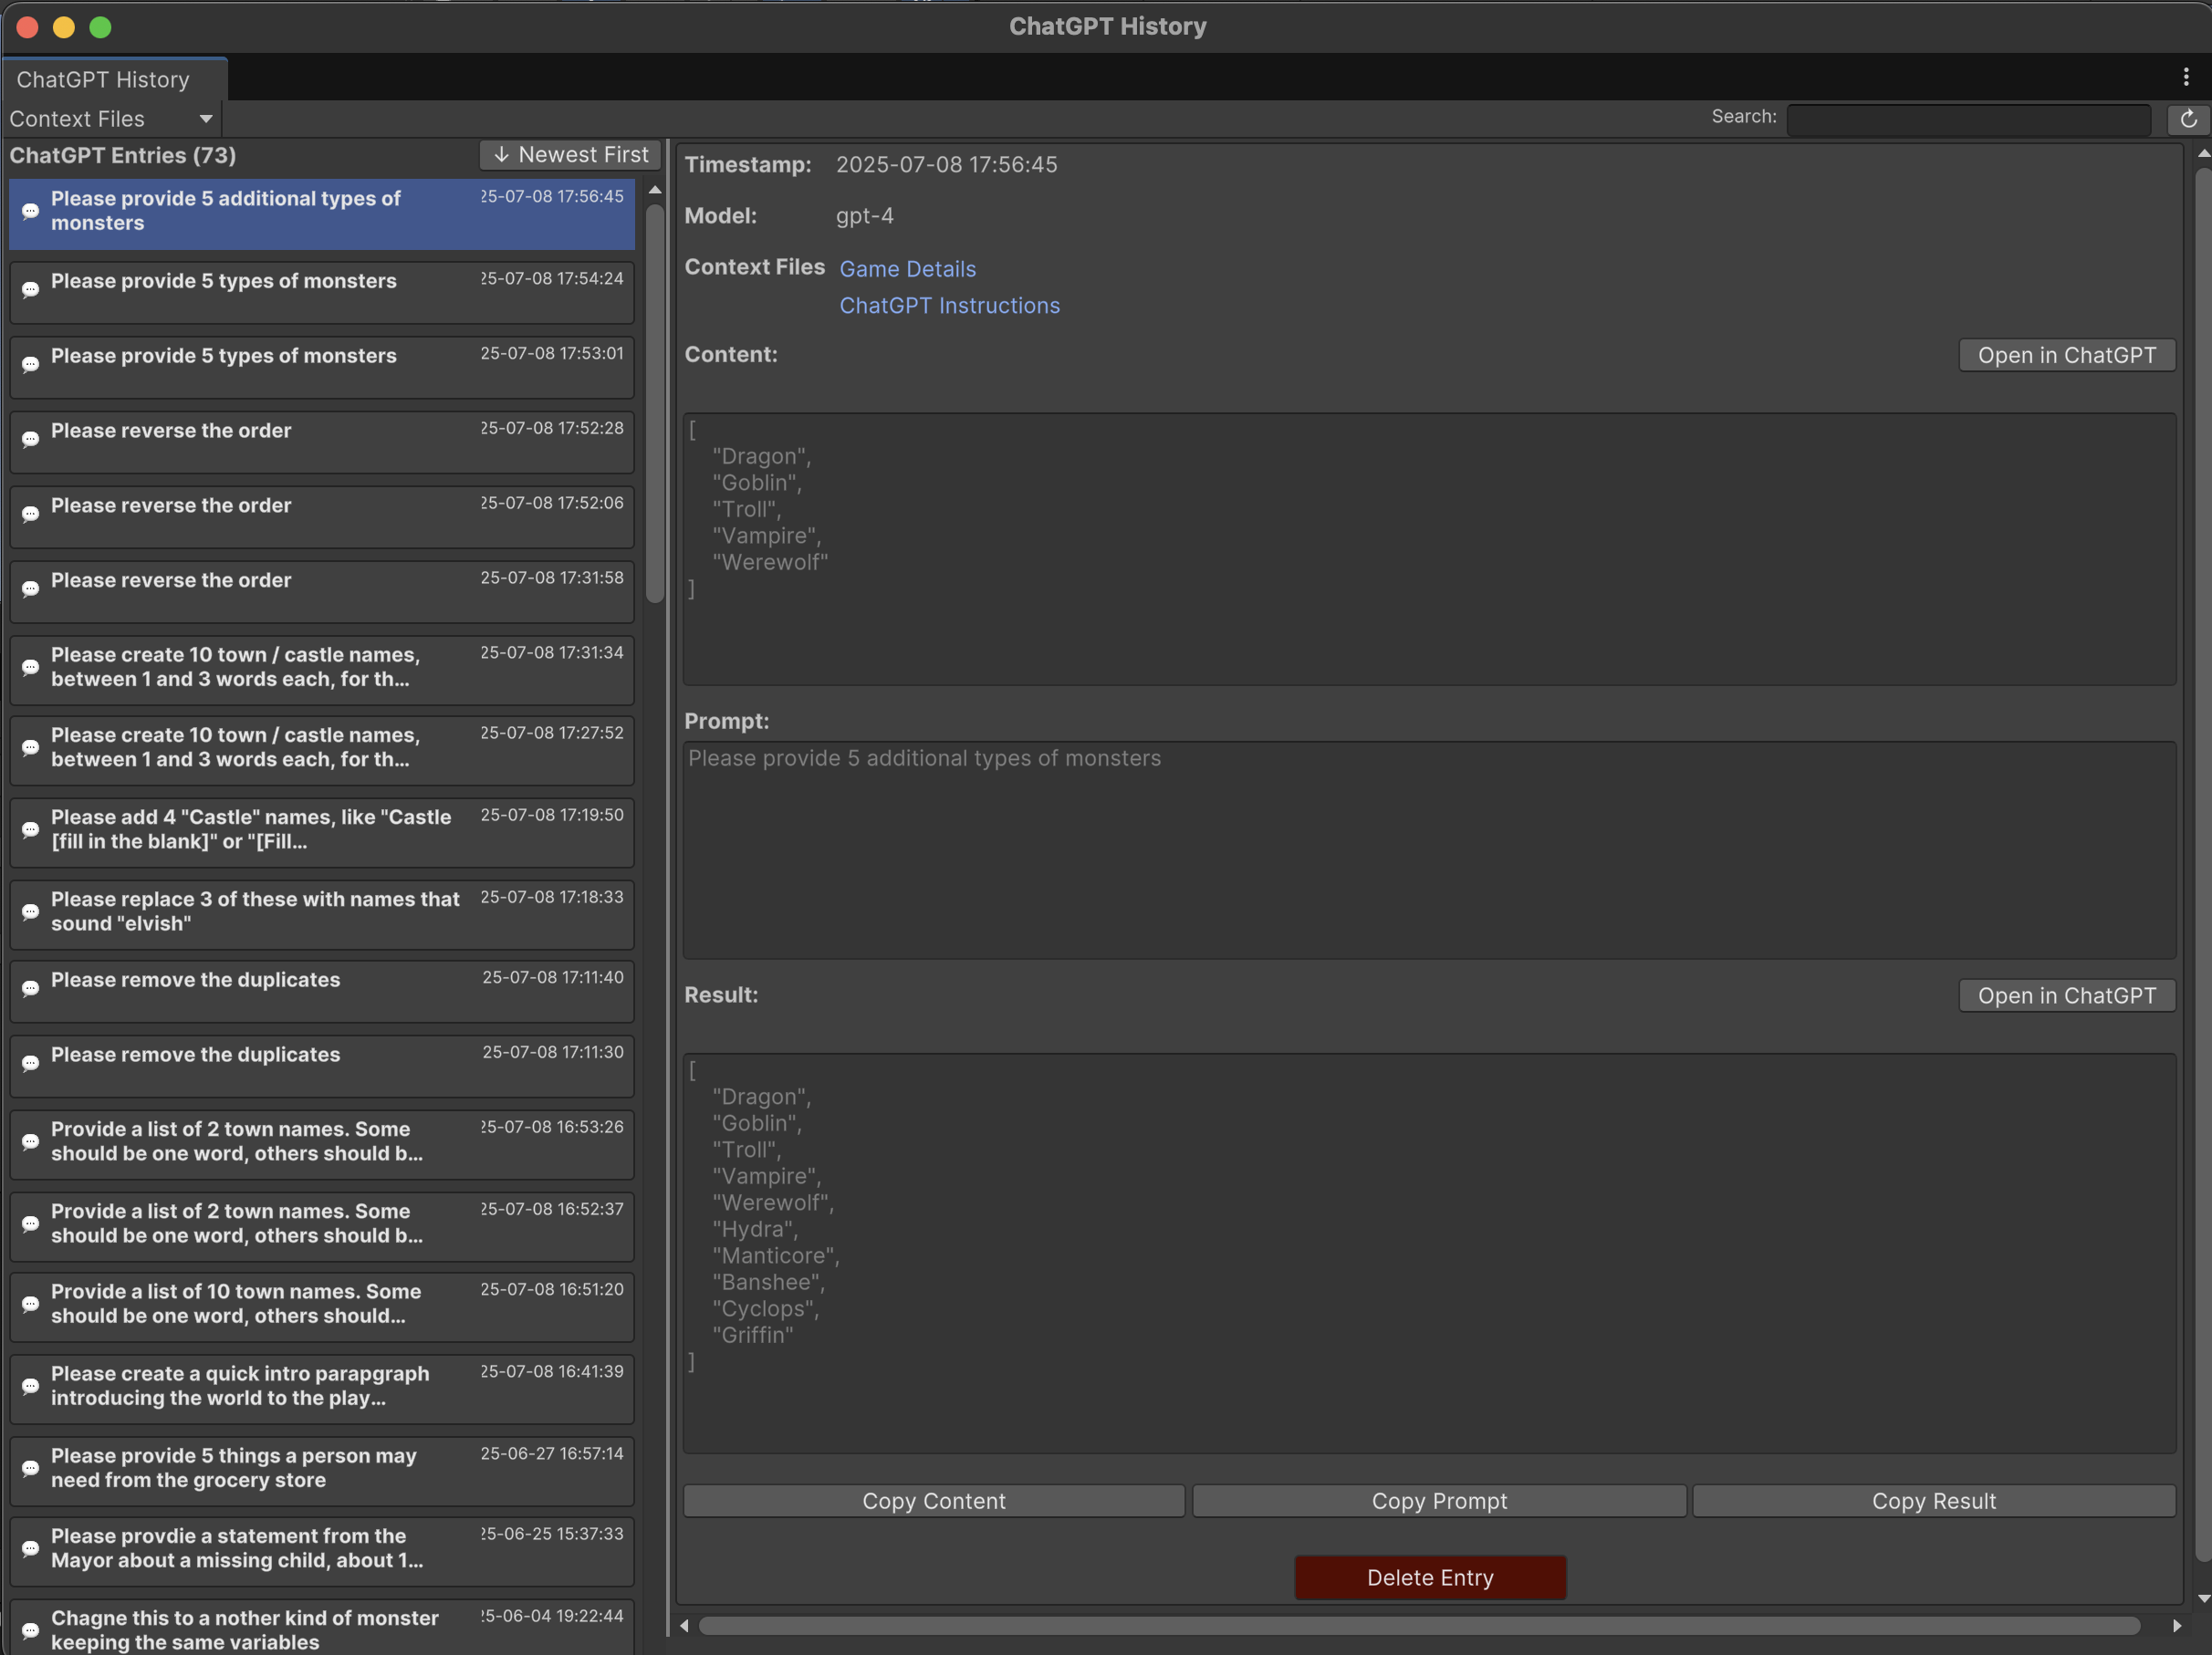This screenshot has width=2212, height=1655.
Task: Click the refresh icon next to Search
Action: [2188, 119]
